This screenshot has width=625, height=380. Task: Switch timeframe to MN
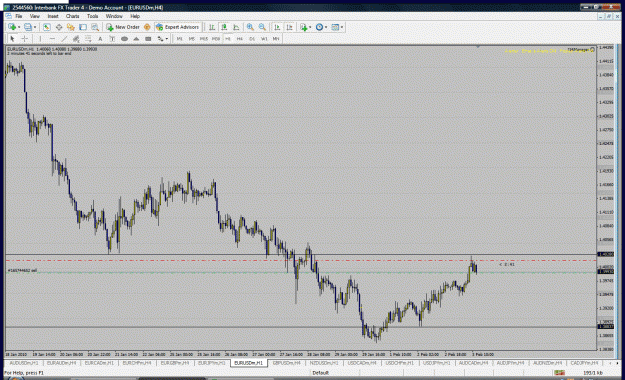pos(276,39)
